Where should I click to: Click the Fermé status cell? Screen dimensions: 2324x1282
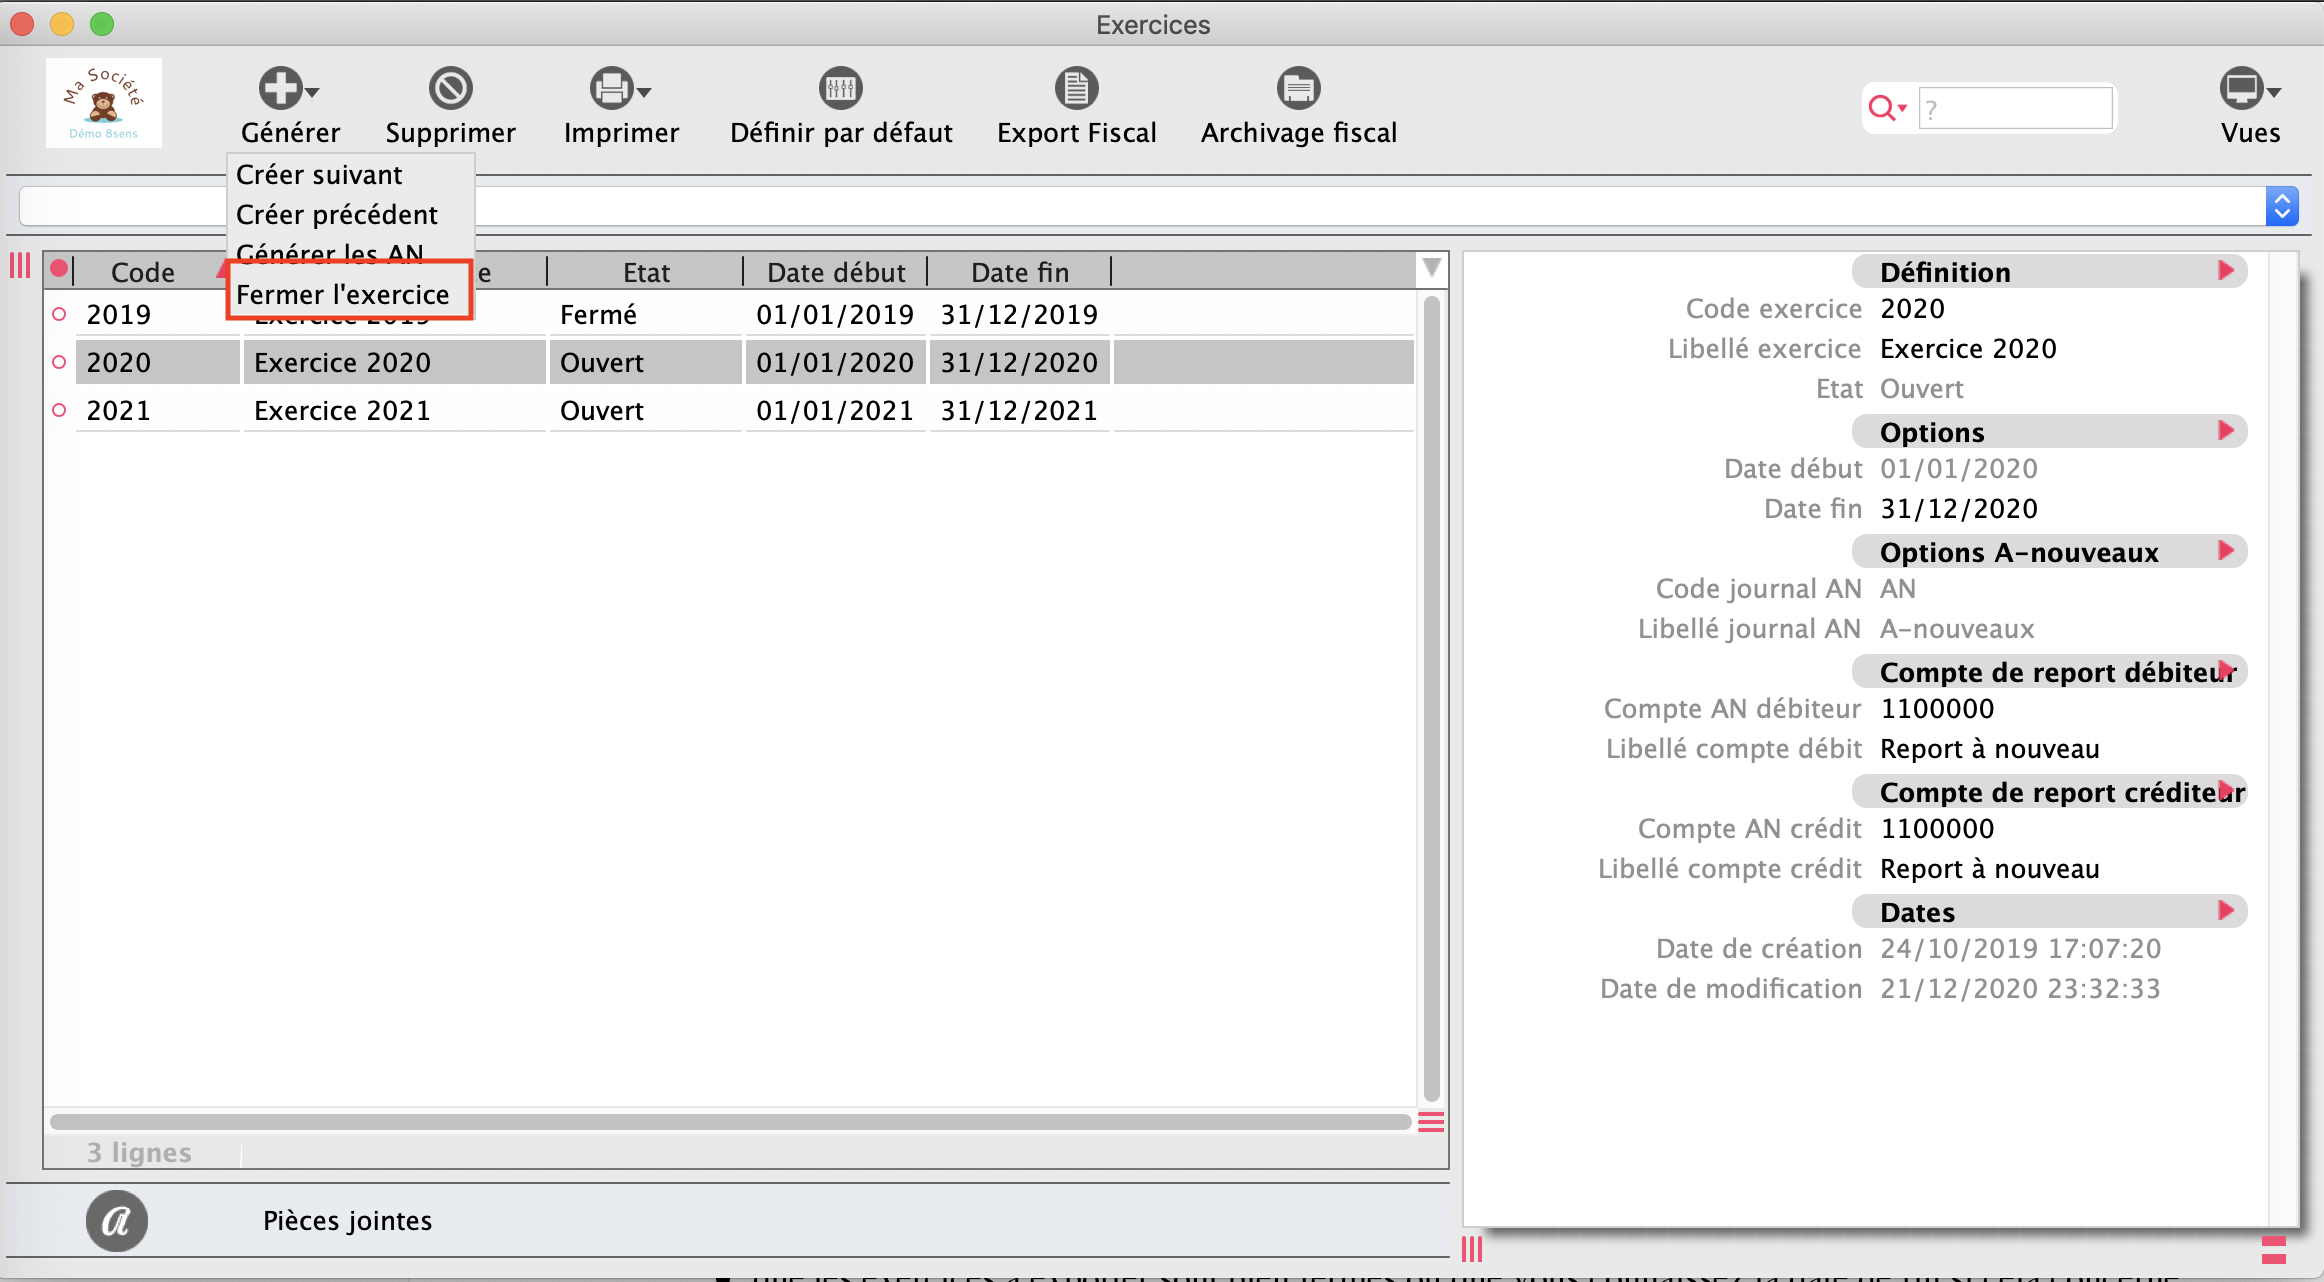tap(646, 314)
